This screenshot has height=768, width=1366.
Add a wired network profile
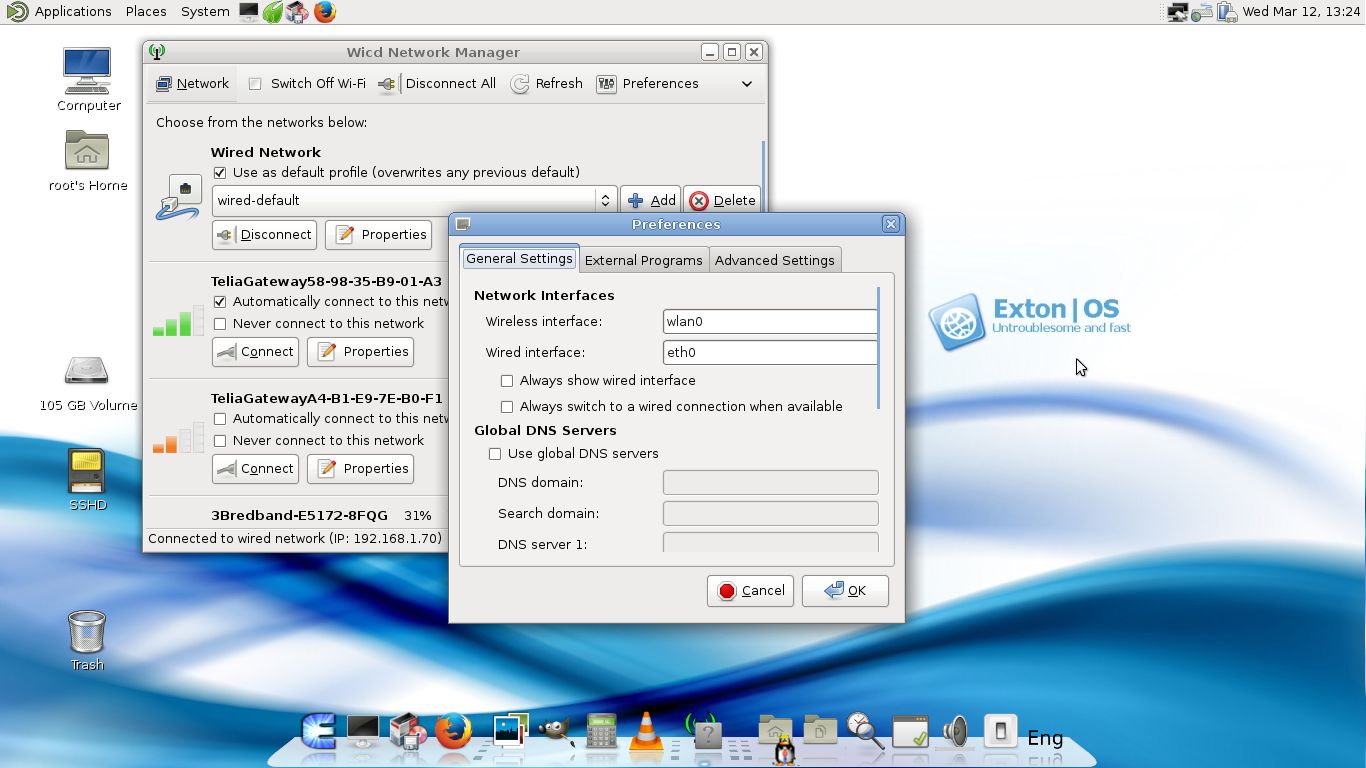pos(651,200)
